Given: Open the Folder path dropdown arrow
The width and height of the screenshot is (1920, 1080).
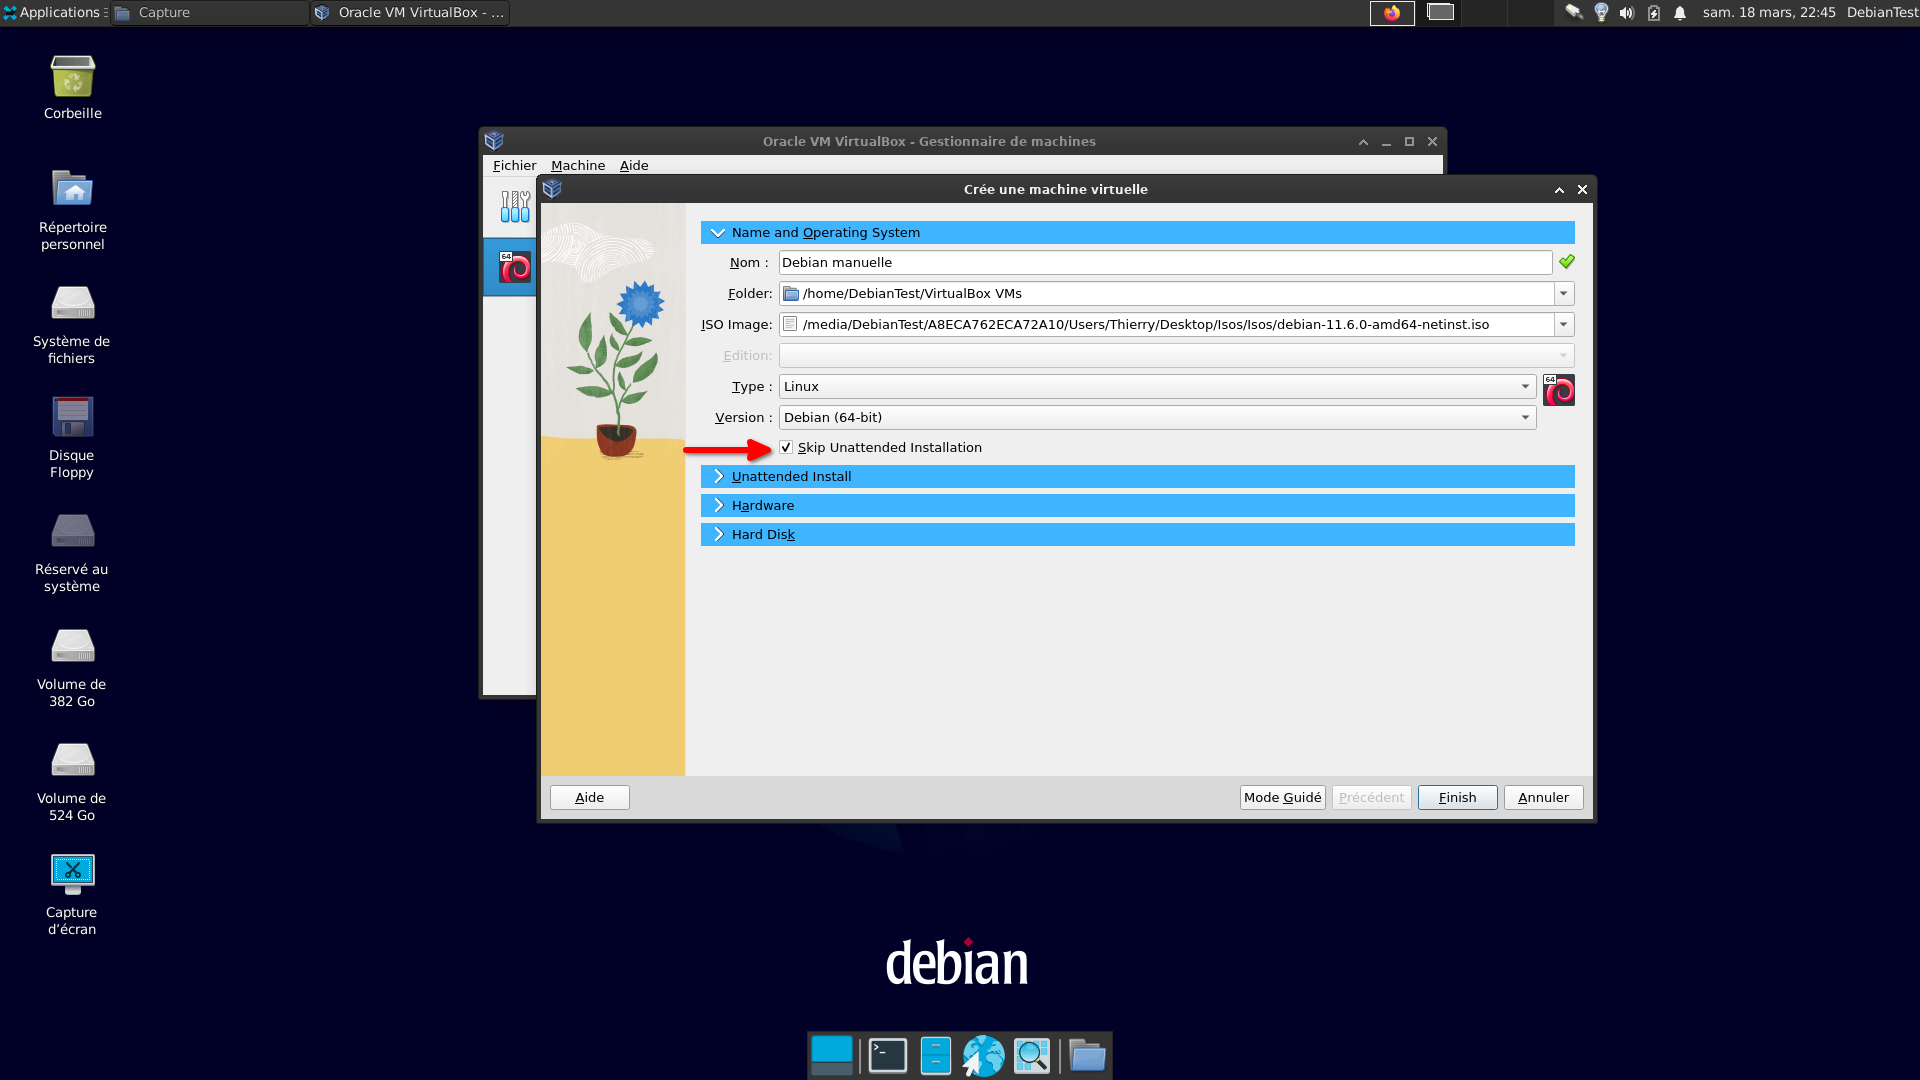Looking at the screenshot, I should [x=1564, y=294].
